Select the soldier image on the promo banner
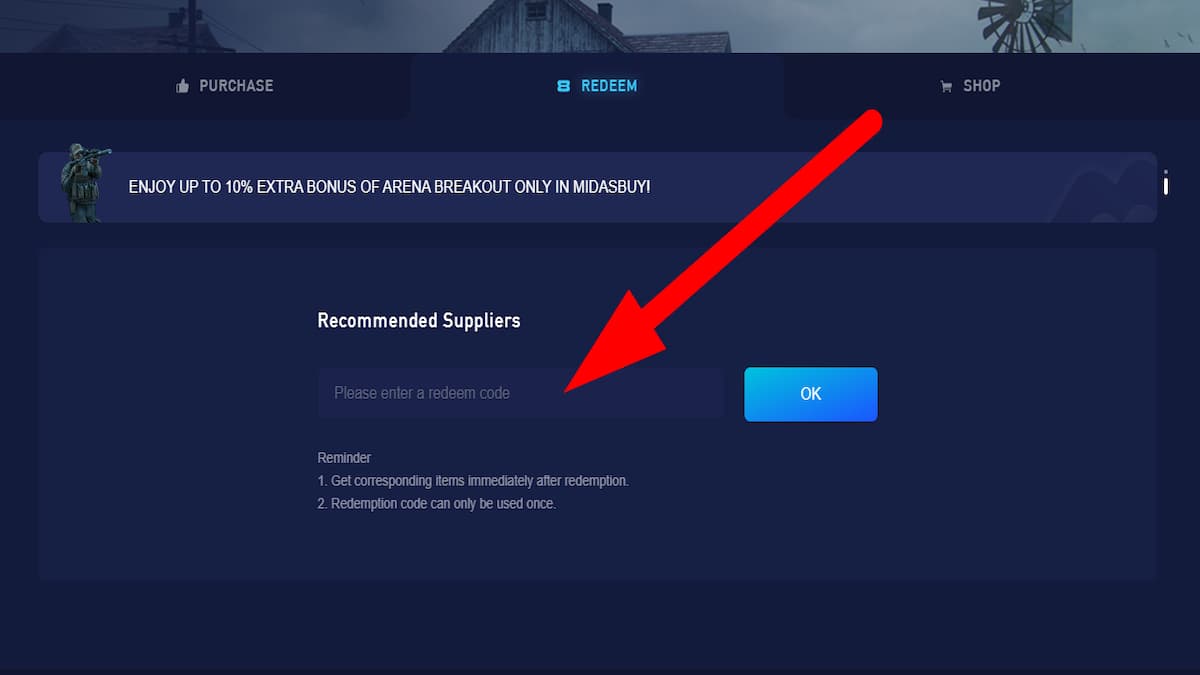 (84, 182)
